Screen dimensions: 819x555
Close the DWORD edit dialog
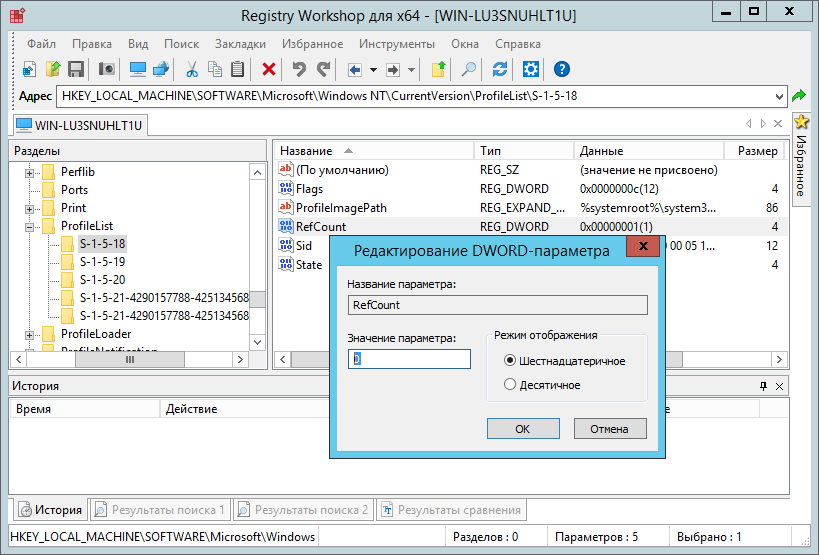pos(643,246)
